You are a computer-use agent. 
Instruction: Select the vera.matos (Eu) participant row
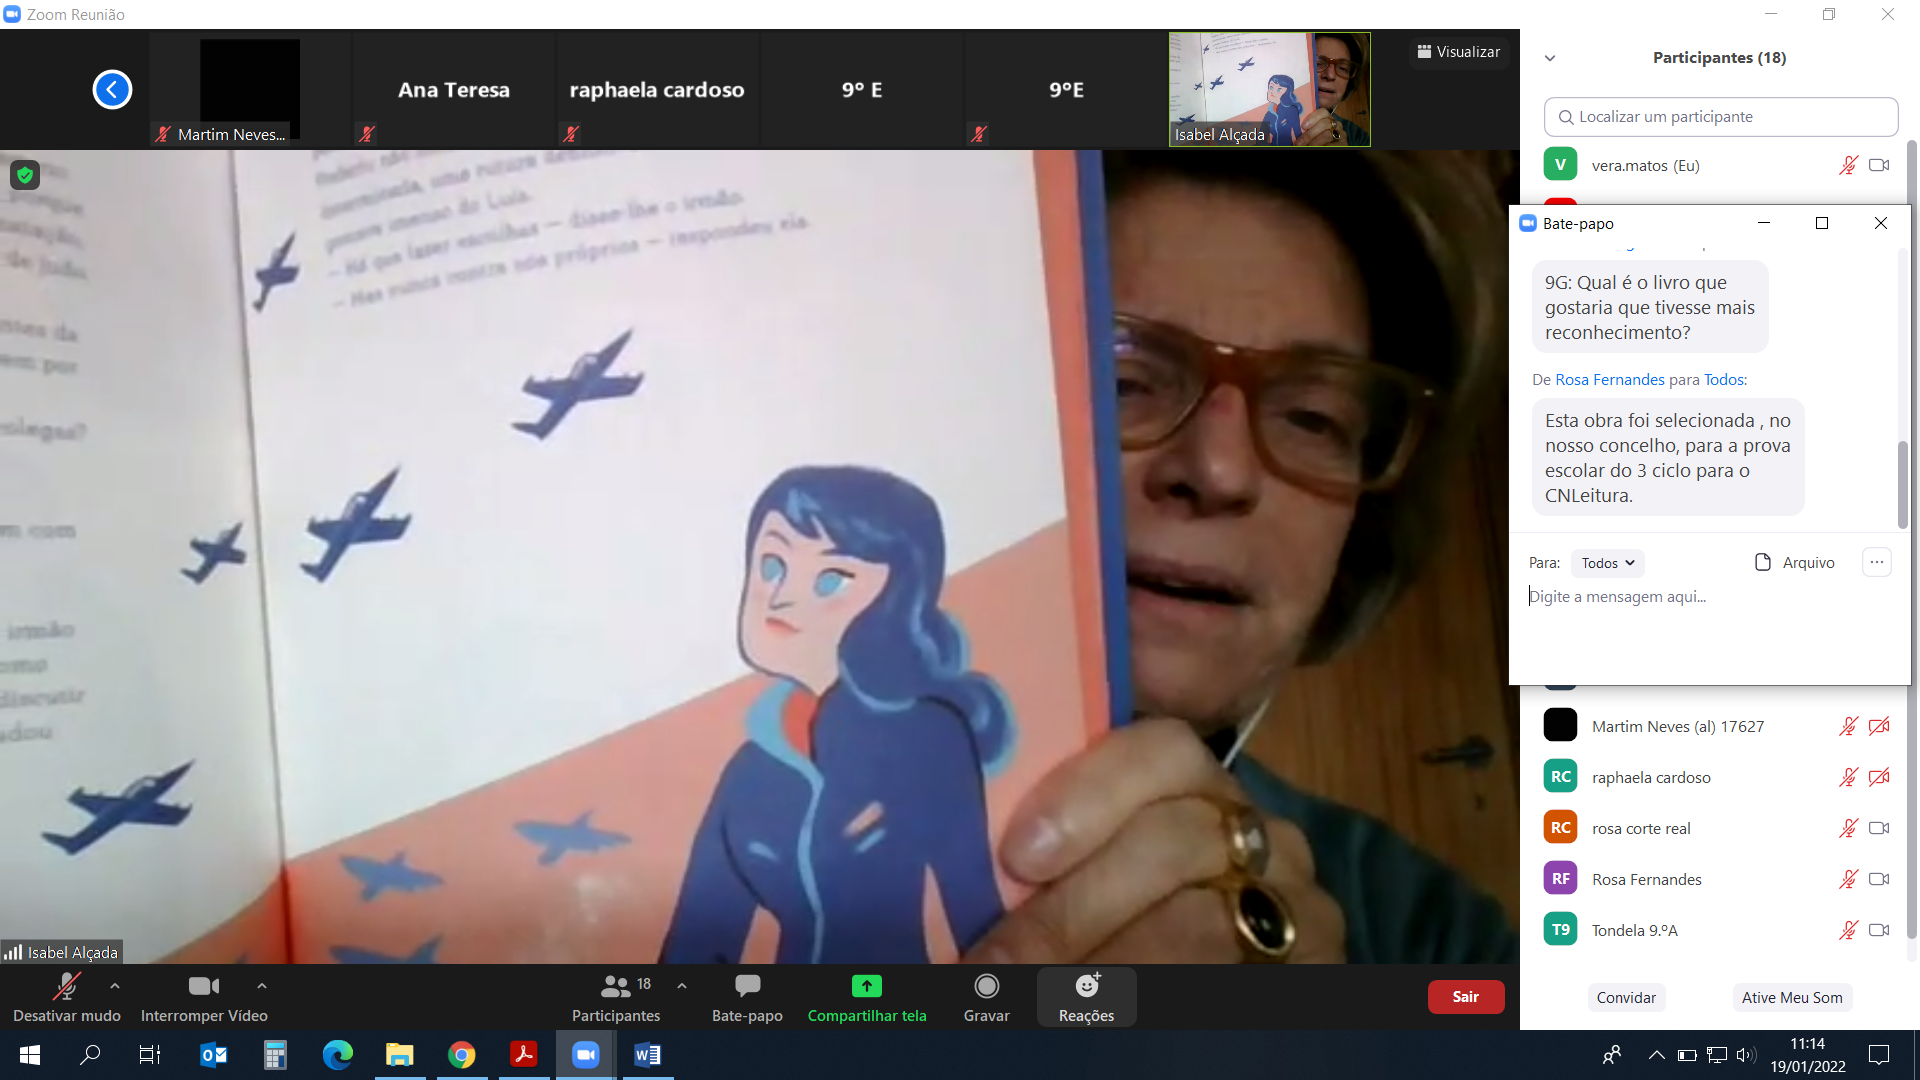pyautogui.click(x=1717, y=166)
